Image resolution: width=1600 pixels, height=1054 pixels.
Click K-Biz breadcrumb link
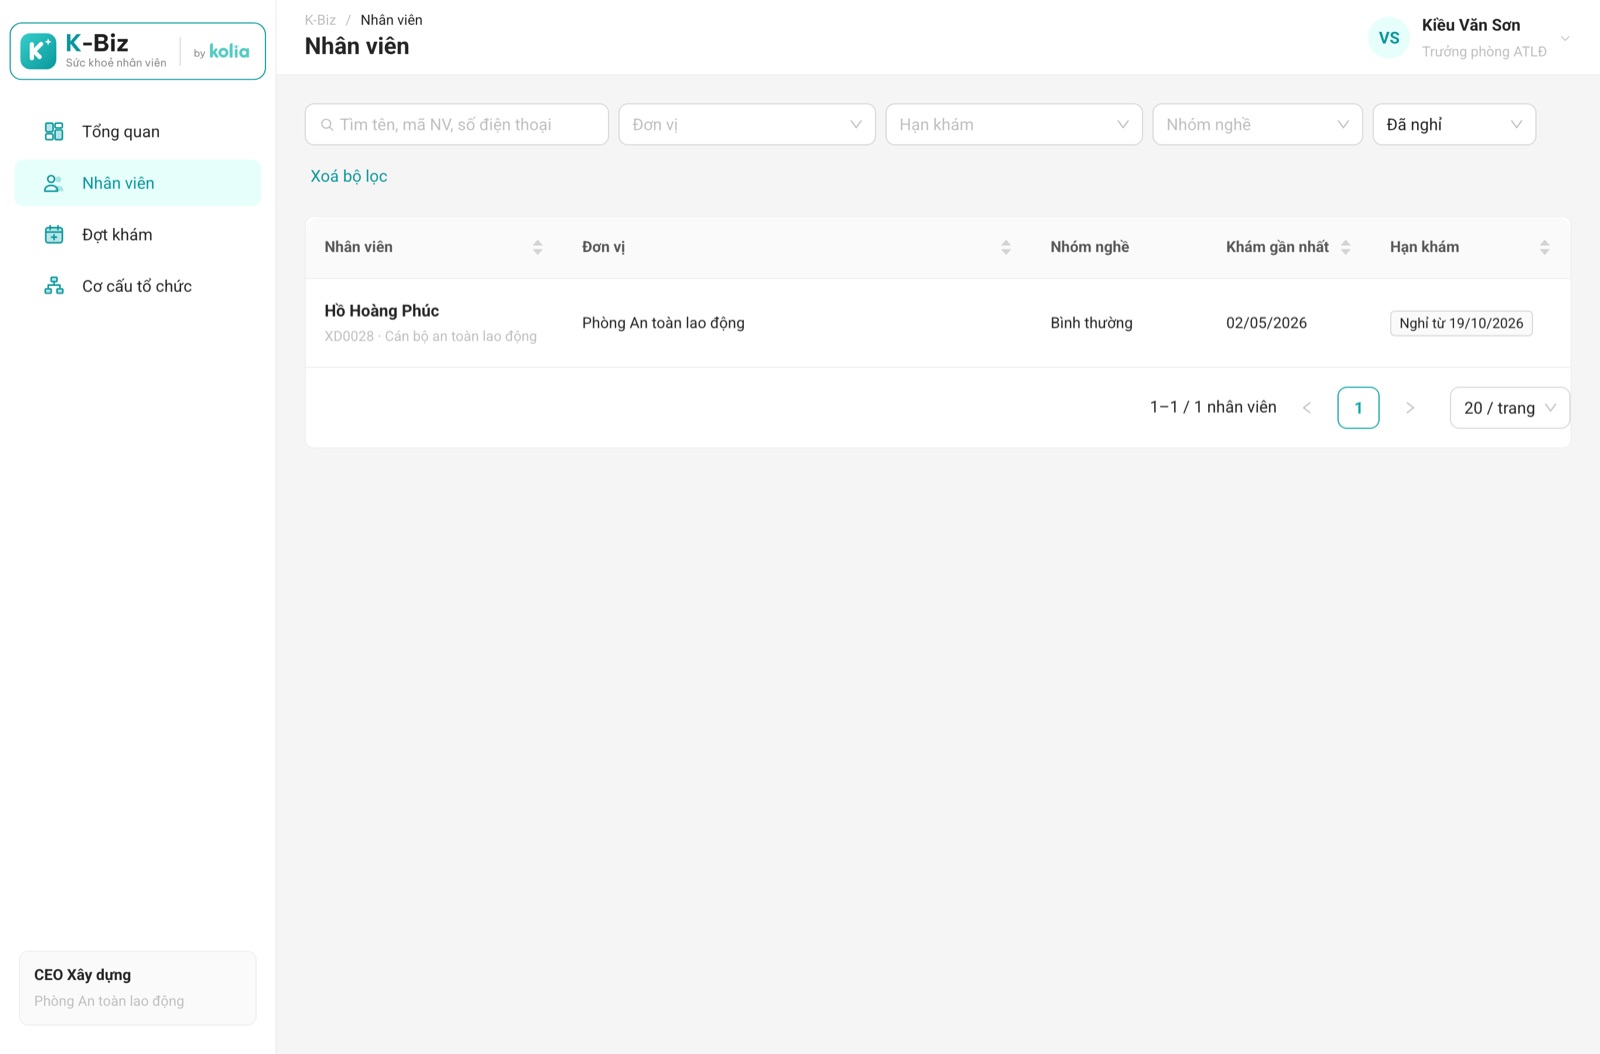pos(320,20)
